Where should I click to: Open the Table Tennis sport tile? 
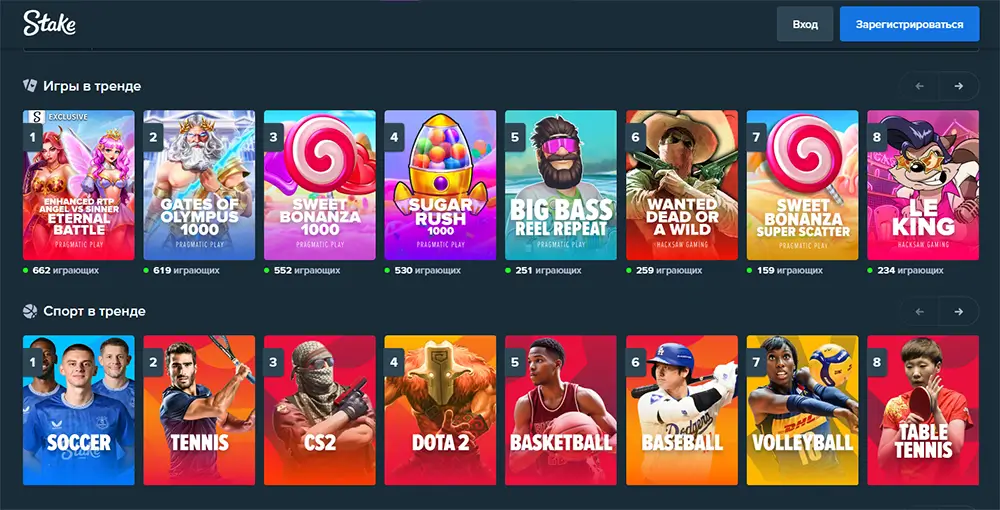click(923, 410)
